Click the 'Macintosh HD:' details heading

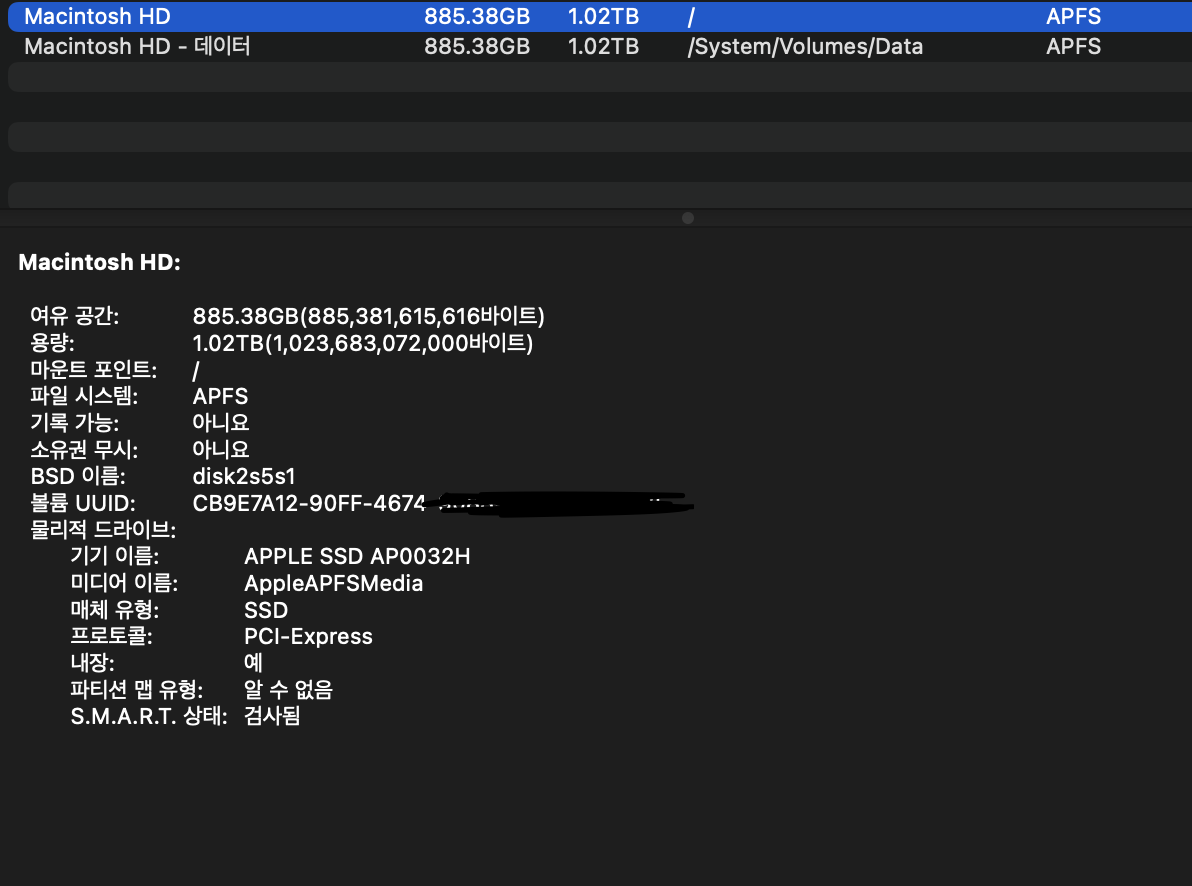(x=100, y=262)
